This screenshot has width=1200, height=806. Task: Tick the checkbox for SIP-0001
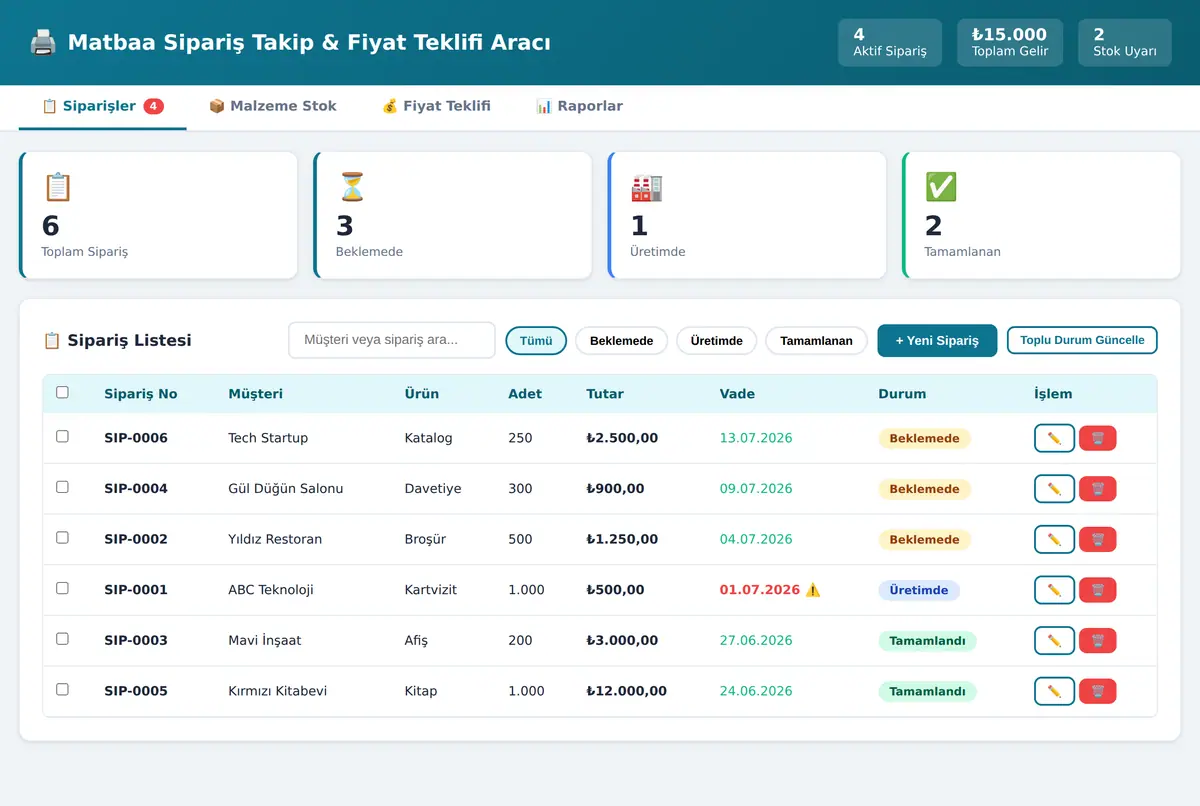click(62, 588)
